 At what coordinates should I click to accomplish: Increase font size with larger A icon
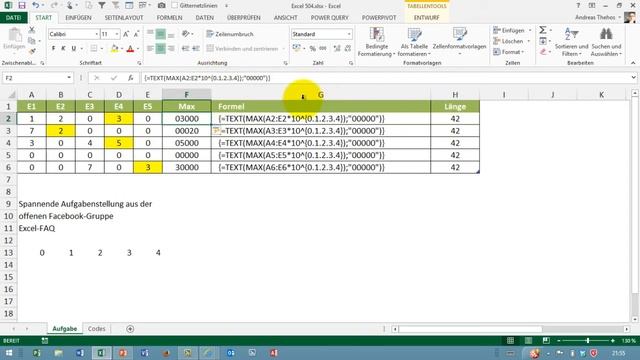tap(126, 34)
